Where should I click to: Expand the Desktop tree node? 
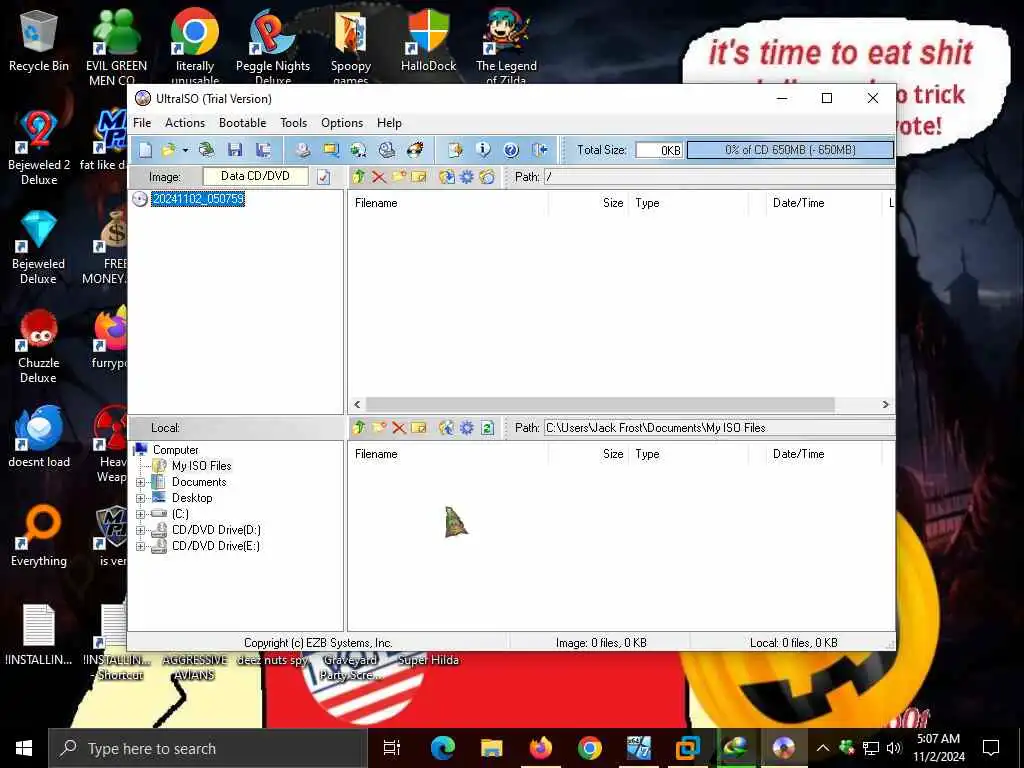pyautogui.click(x=140, y=498)
